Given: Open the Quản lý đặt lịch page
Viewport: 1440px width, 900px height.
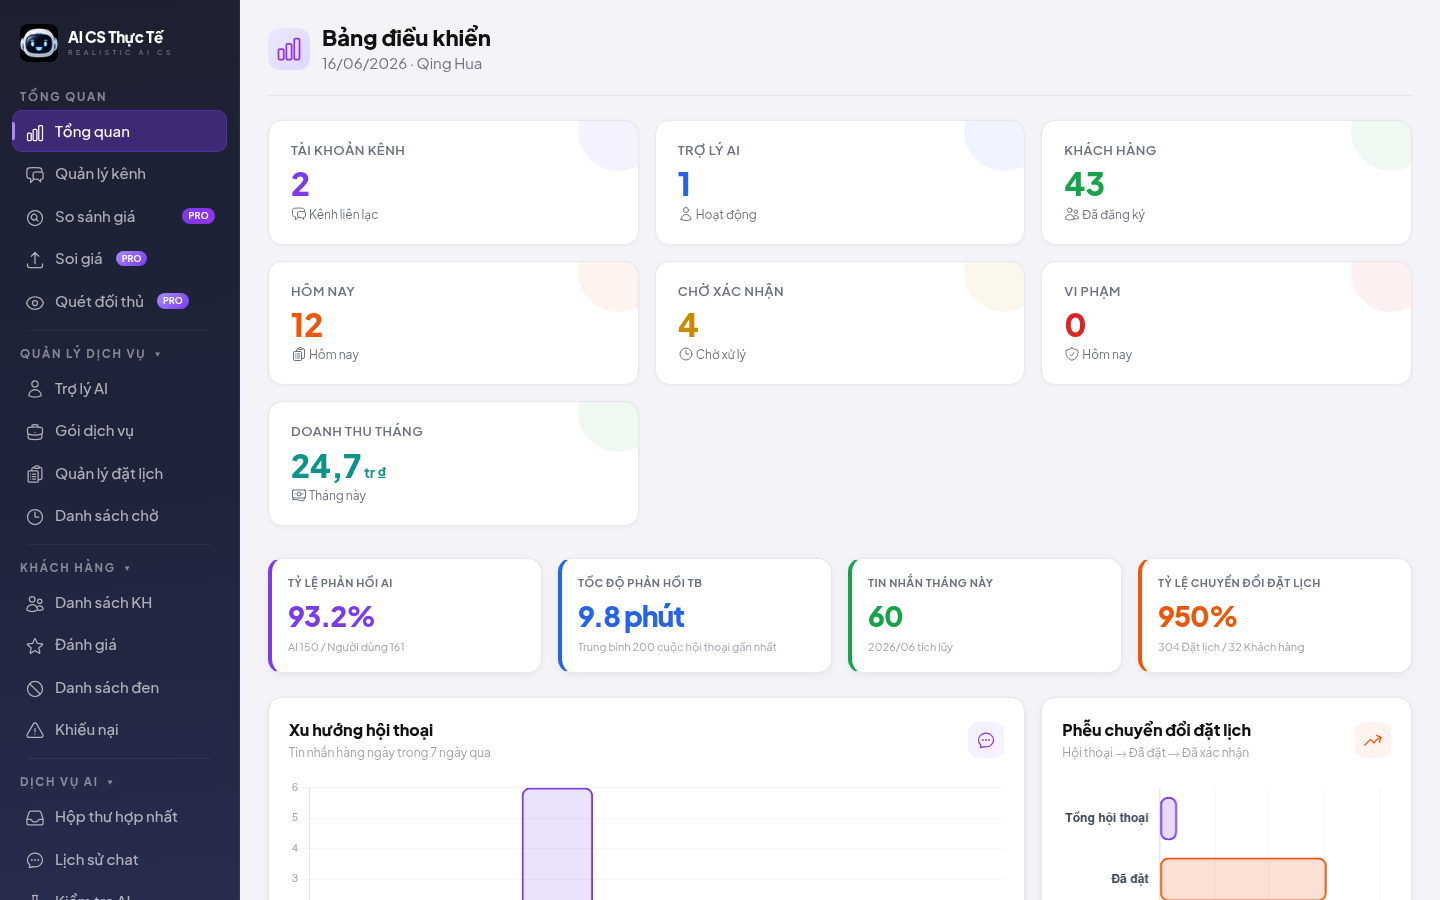Looking at the screenshot, I should click(120, 474).
